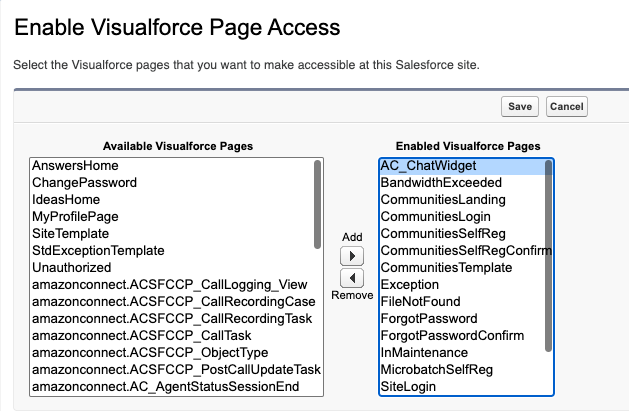The width and height of the screenshot is (629, 411).
Task: Choose amazonconnect.ACSFCCP_ObjectType in the list
Action: tap(172, 353)
